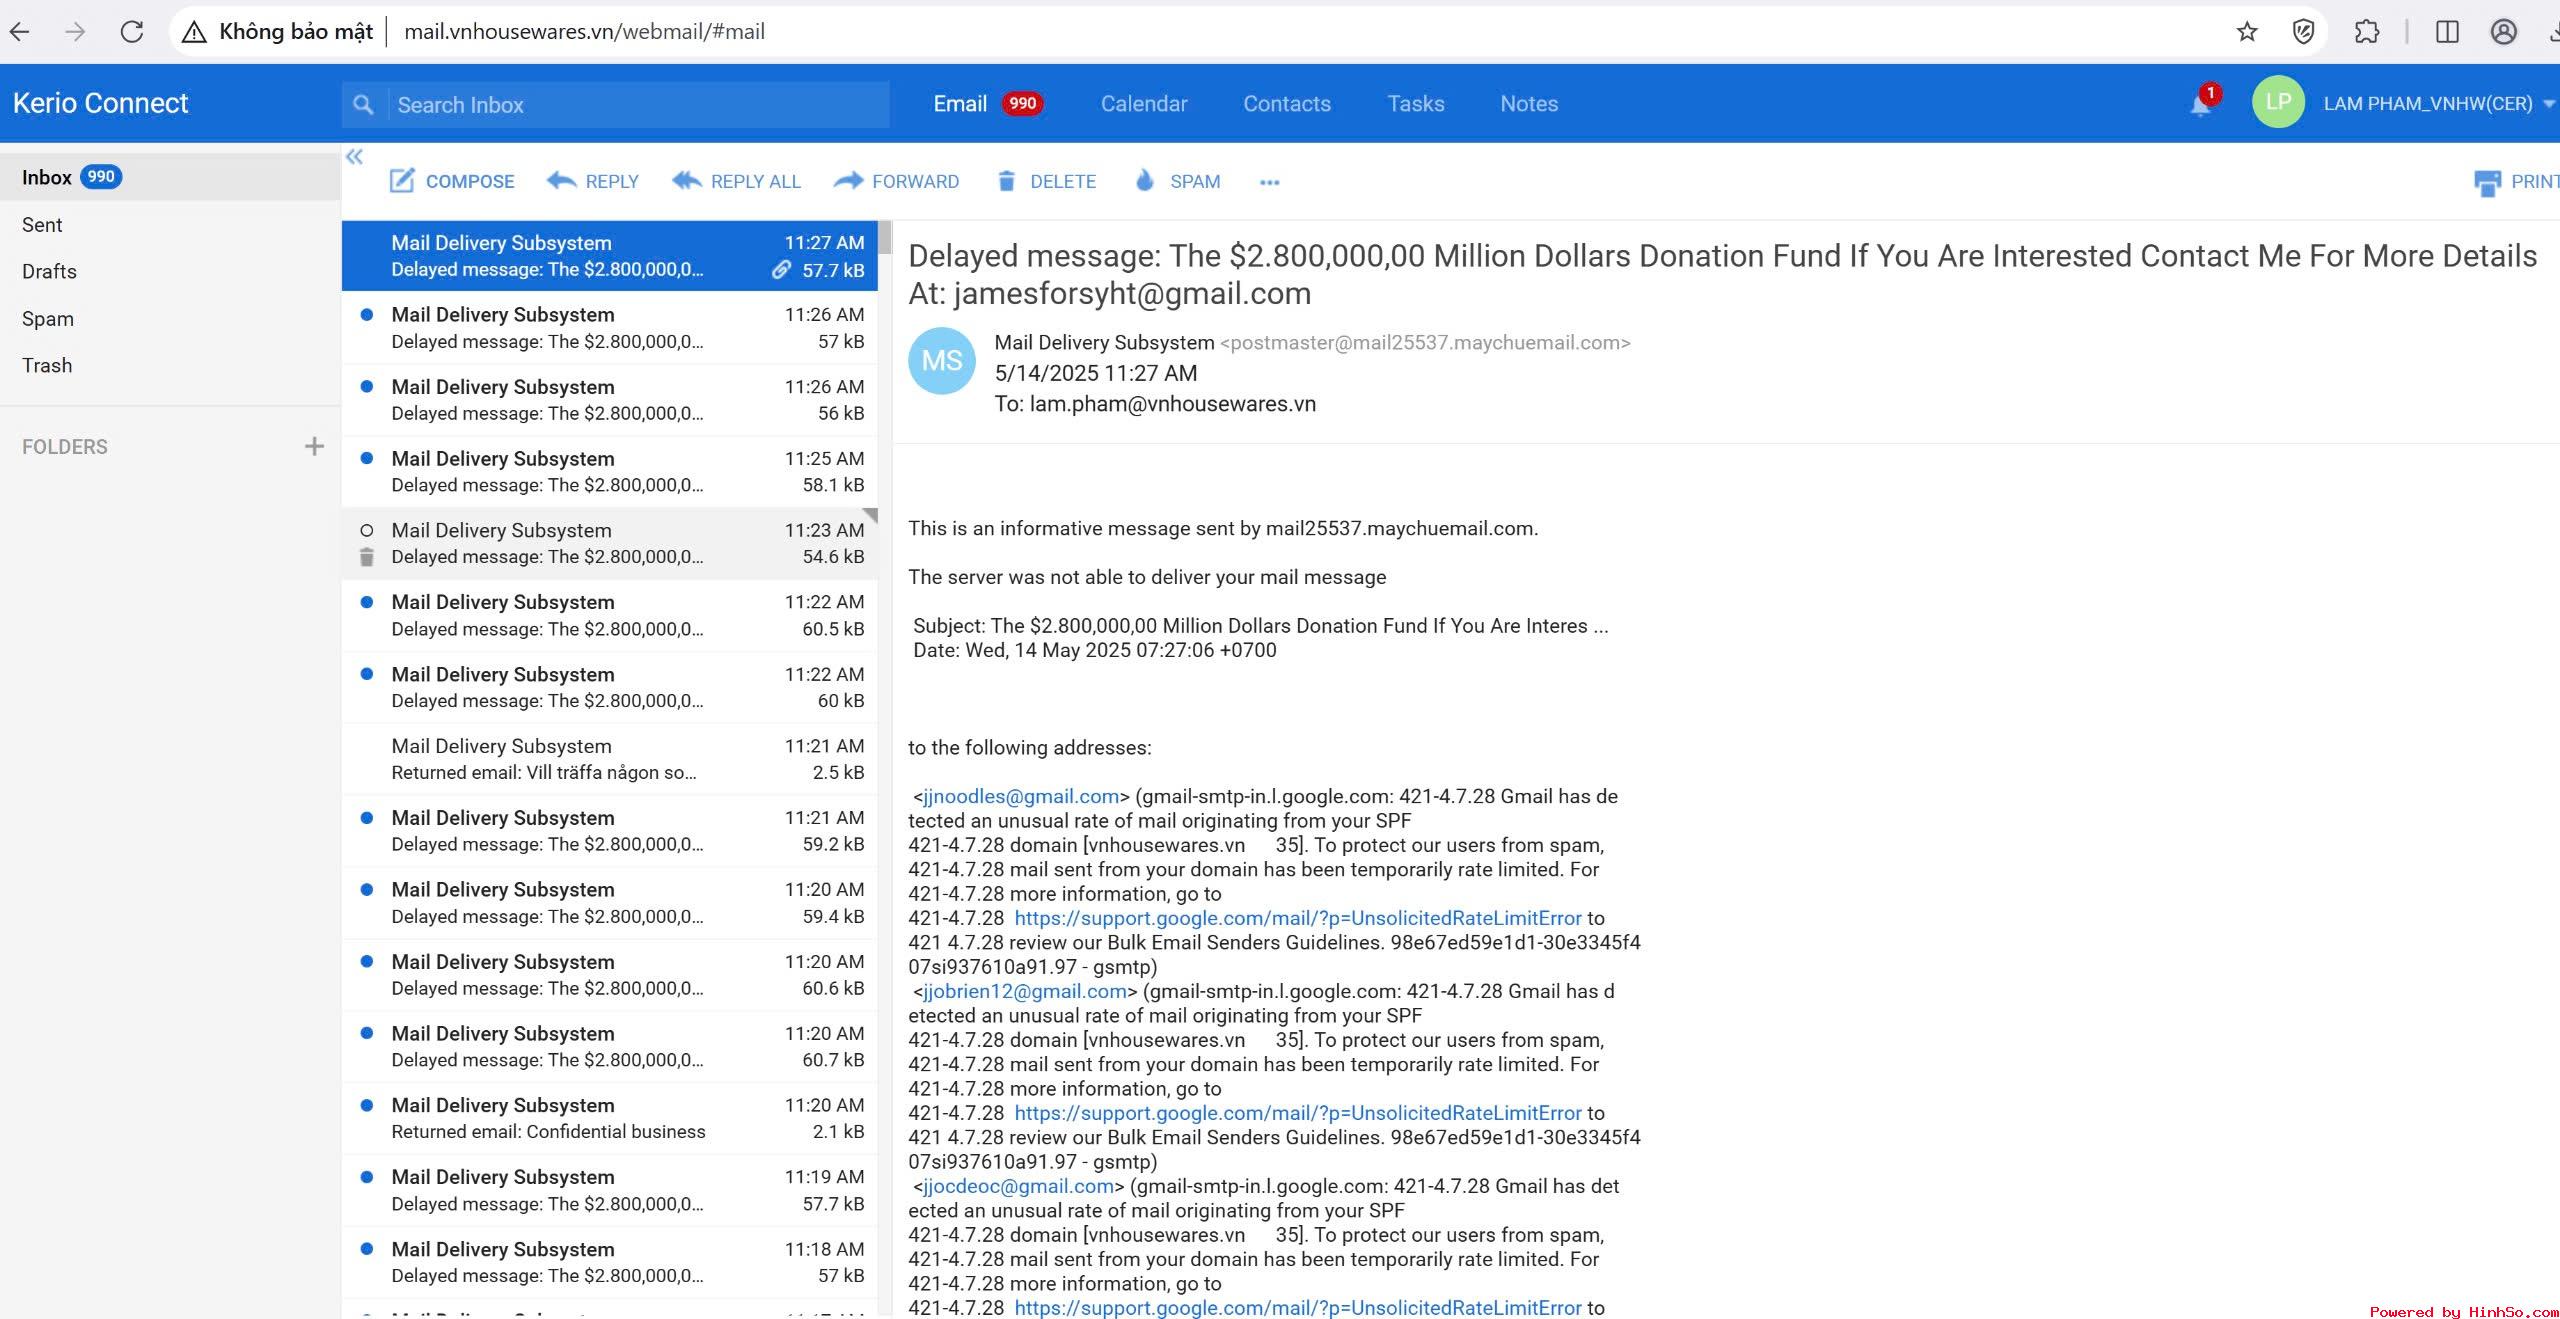Click the jjocdeoc@gmail.com link
The width and height of the screenshot is (2560, 1319).
pyautogui.click(x=1018, y=1187)
